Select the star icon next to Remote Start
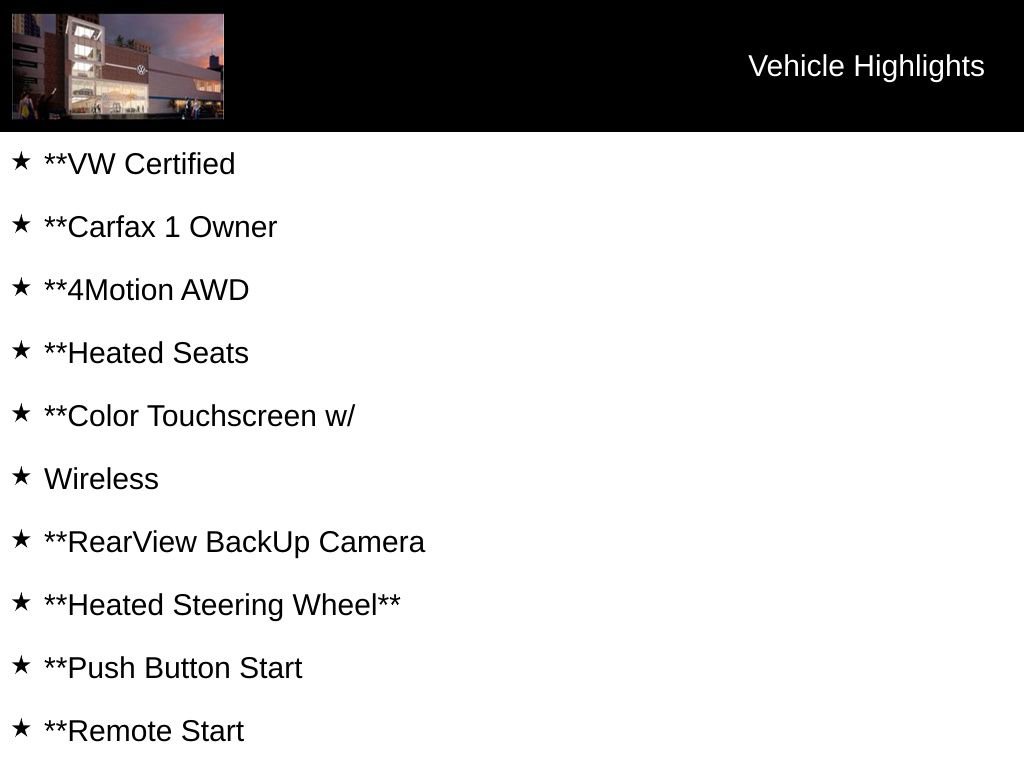Screen dimensions: 1024x768 click(x=21, y=728)
